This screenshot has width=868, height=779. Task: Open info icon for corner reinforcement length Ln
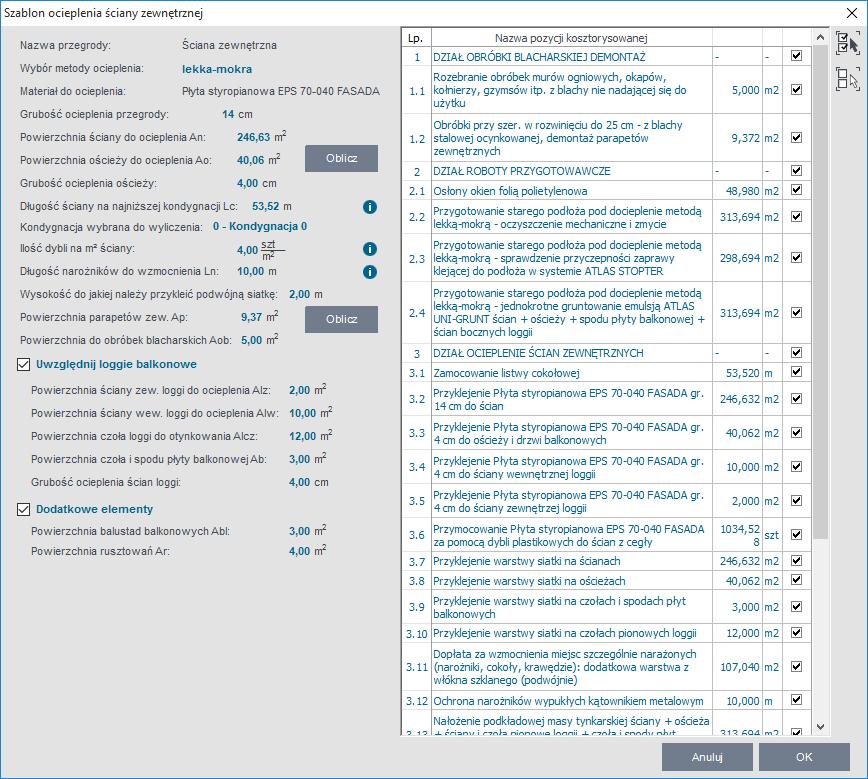point(370,272)
